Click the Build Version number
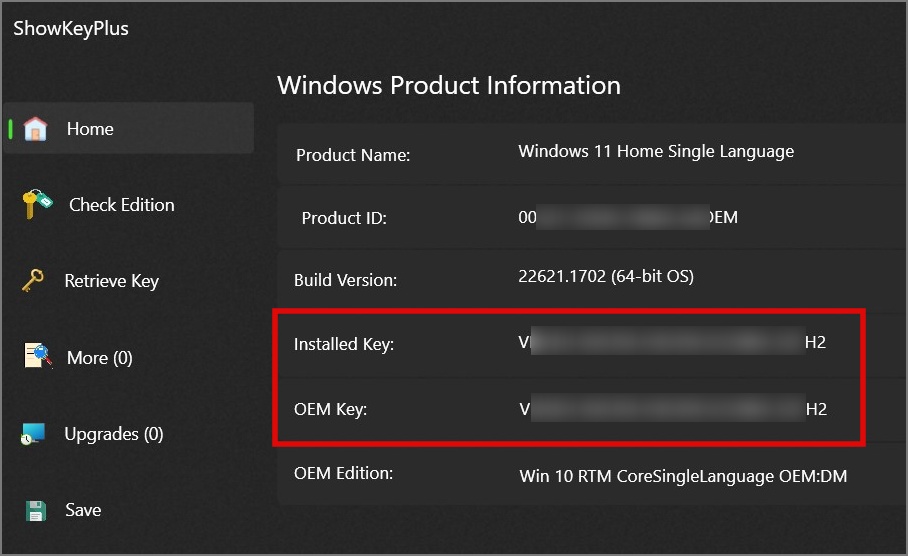Screen dimensions: 908x556 pos(606,276)
